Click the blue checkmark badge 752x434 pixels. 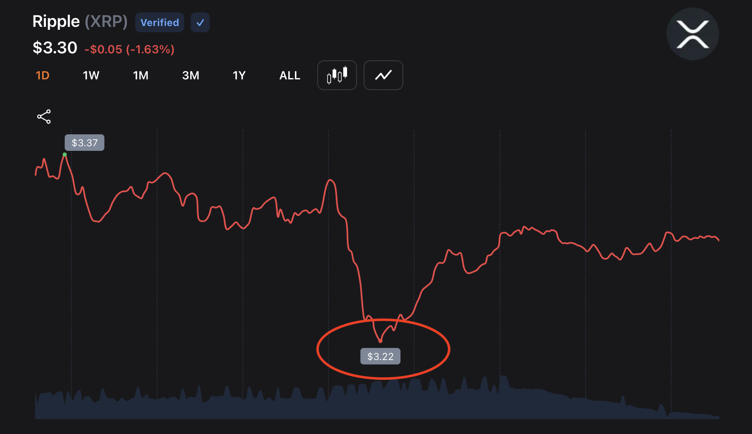pyautogui.click(x=200, y=22)
